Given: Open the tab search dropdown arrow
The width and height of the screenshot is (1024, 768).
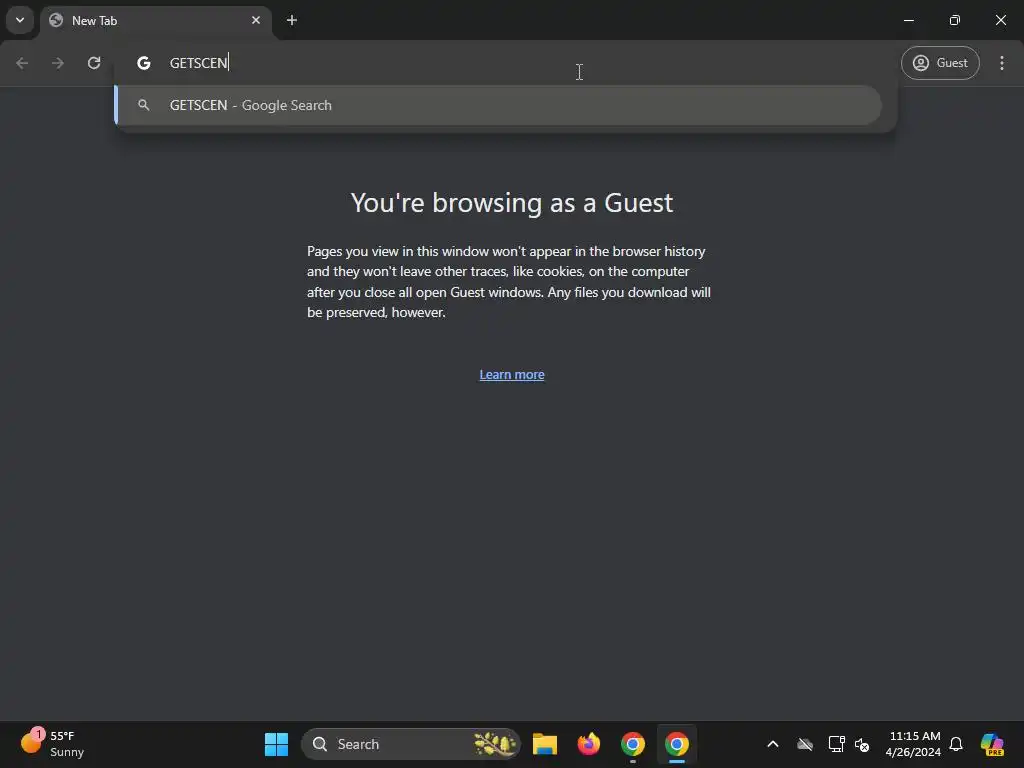Looking at the screenshot, I should (20, 20).
